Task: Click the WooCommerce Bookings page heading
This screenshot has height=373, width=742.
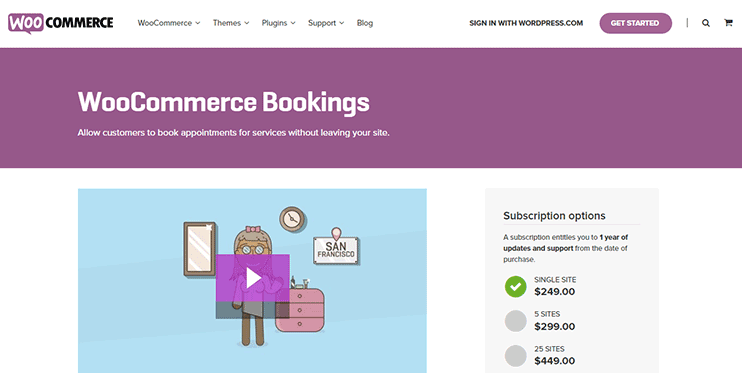Action: (223, 102)
